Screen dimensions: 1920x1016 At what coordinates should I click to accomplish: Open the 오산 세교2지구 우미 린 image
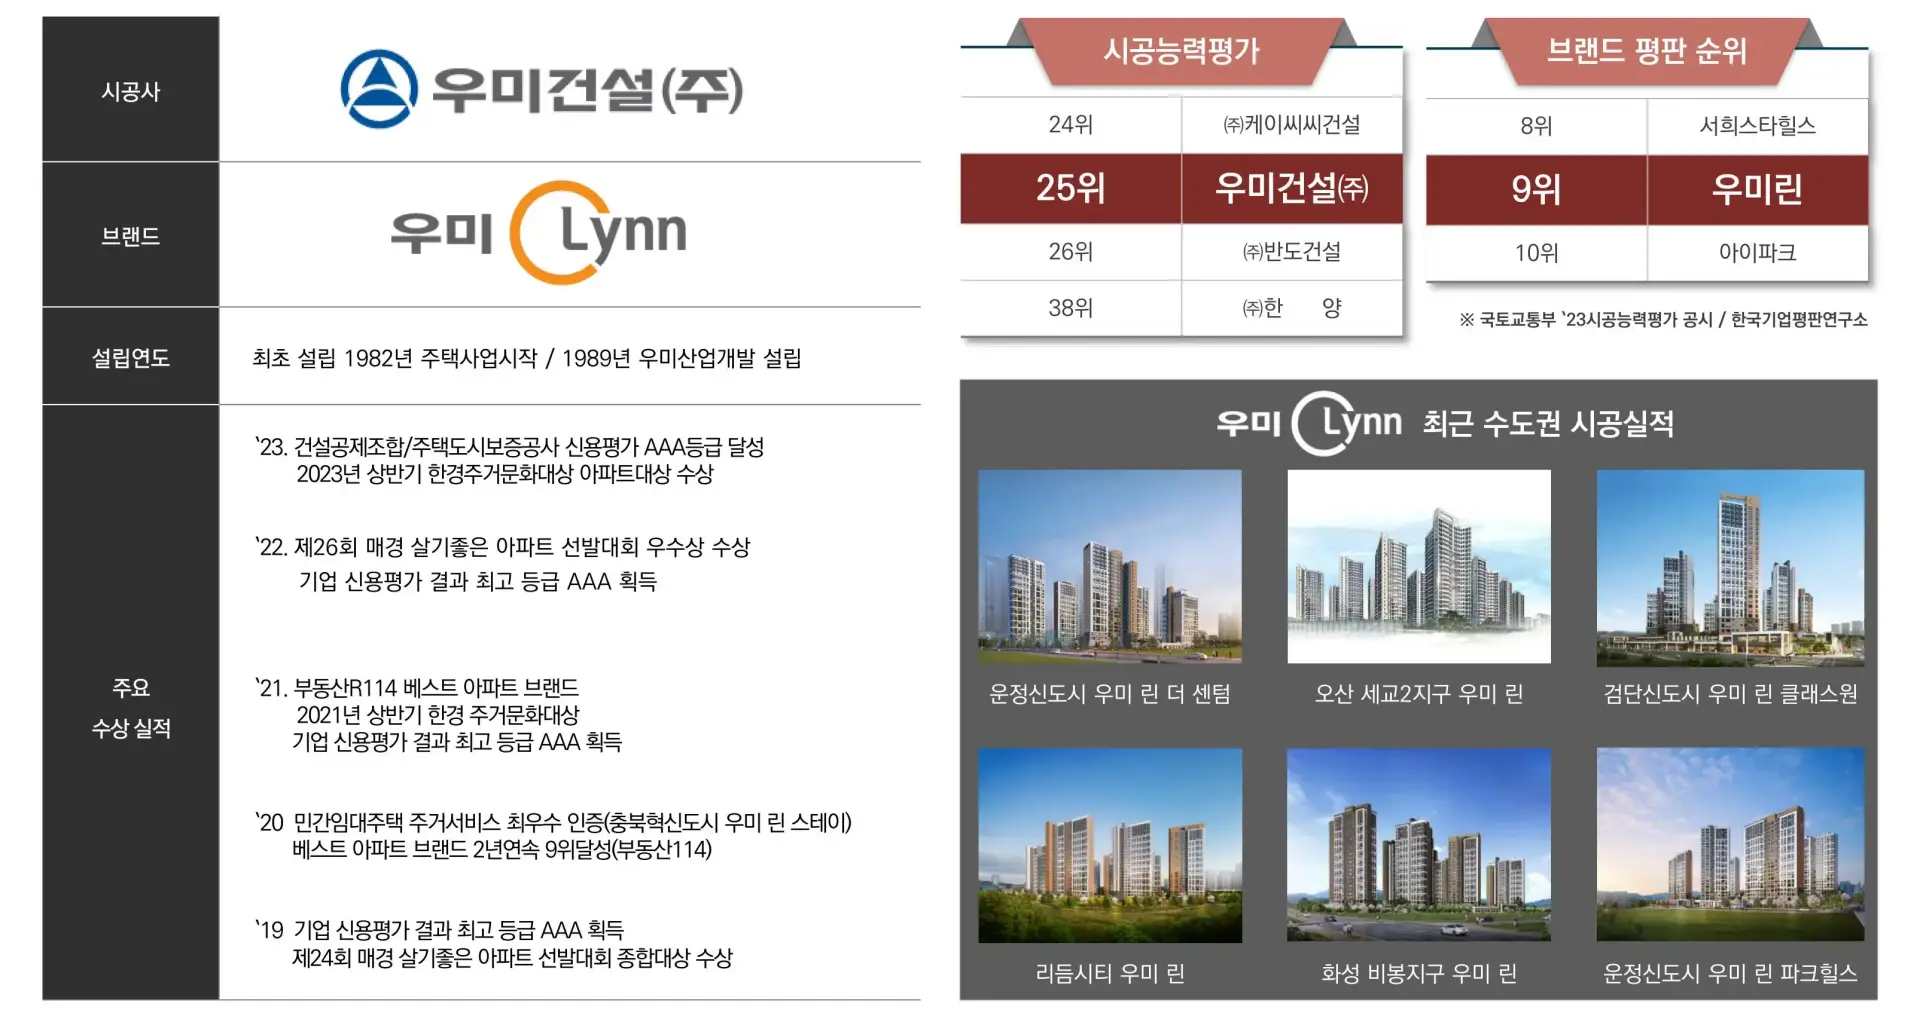pos(1419,567)
